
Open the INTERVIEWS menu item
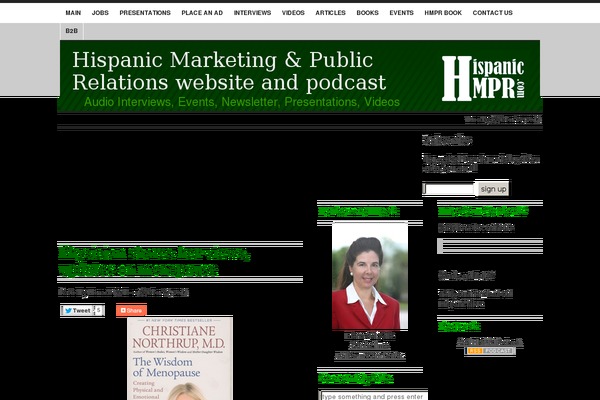click(252, 13)
